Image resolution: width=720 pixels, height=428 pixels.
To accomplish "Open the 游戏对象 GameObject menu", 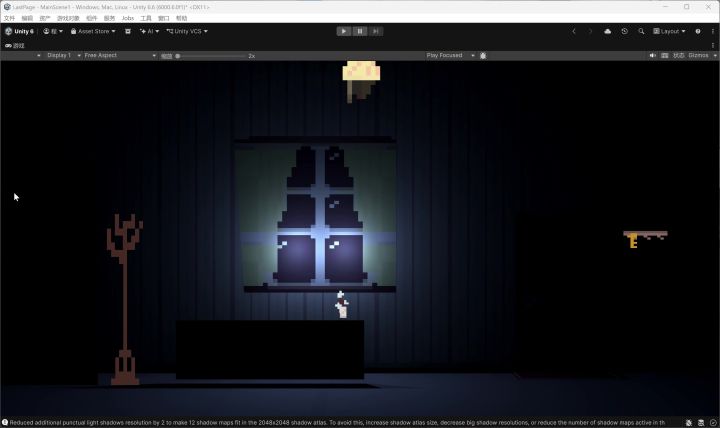I will (68, 18).
